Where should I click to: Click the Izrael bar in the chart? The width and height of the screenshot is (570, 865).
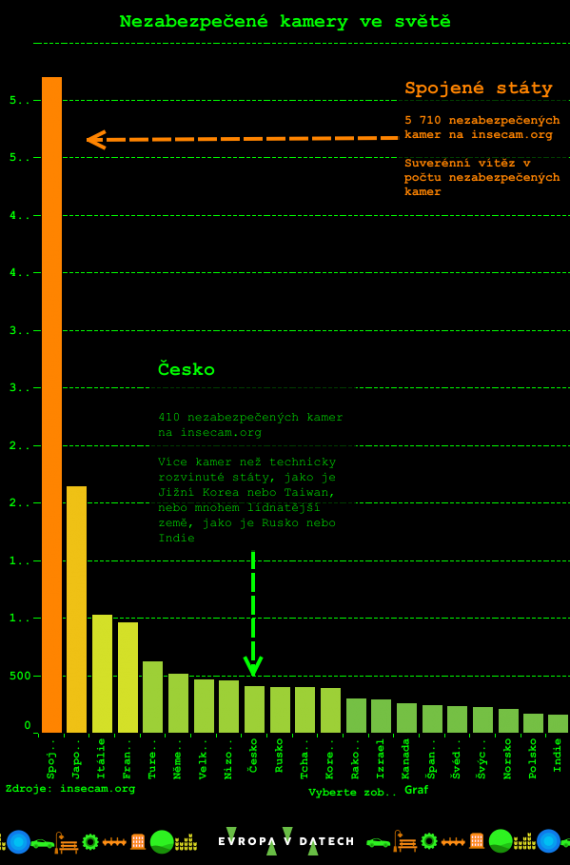point(381,716)
